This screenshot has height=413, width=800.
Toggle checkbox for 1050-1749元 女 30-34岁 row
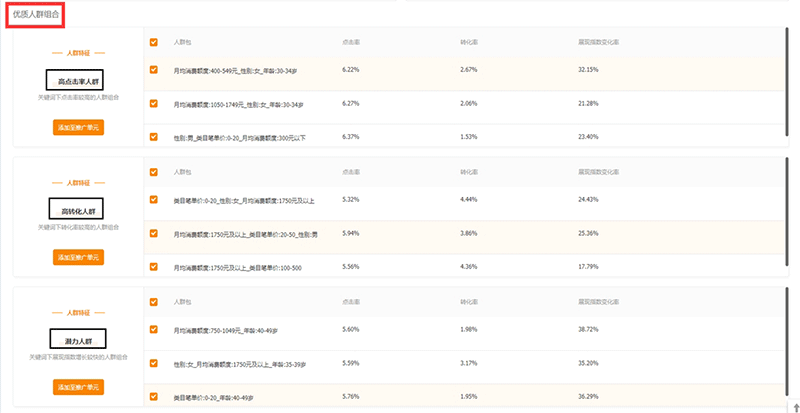point(153,103)
